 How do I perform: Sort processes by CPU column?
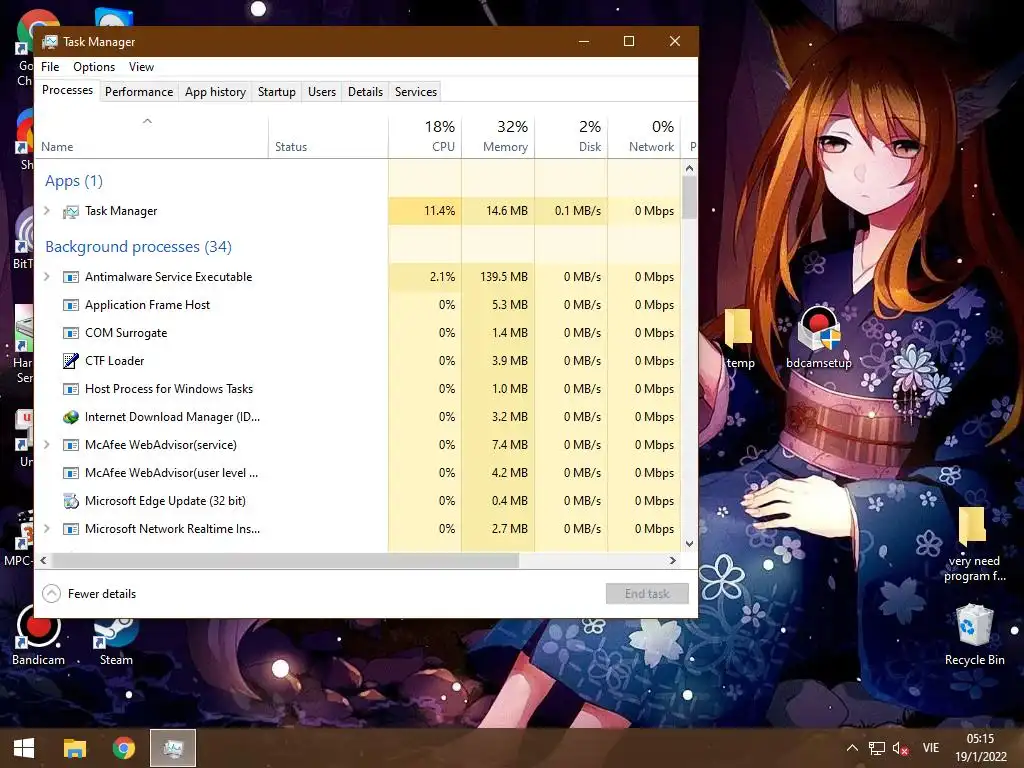pos(425,136)
